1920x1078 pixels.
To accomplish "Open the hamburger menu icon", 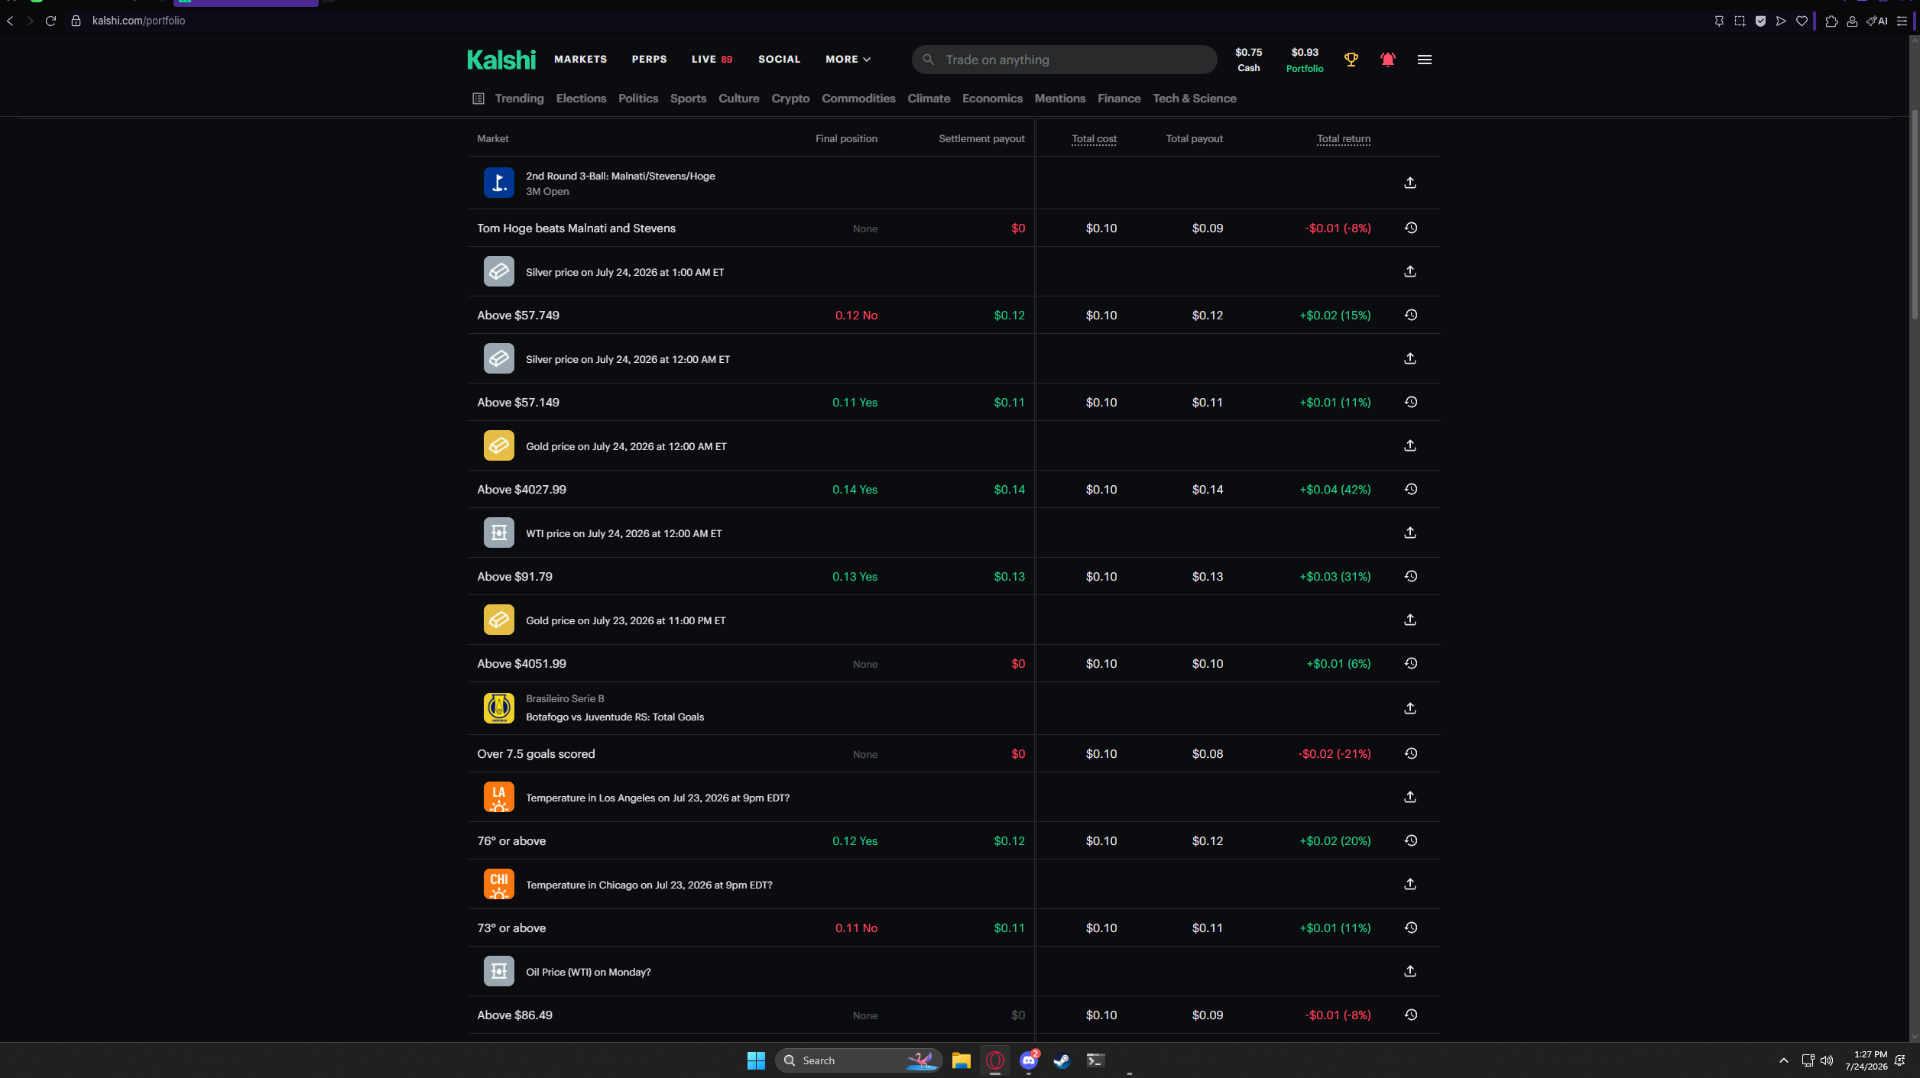I will tap(1424, 60).
